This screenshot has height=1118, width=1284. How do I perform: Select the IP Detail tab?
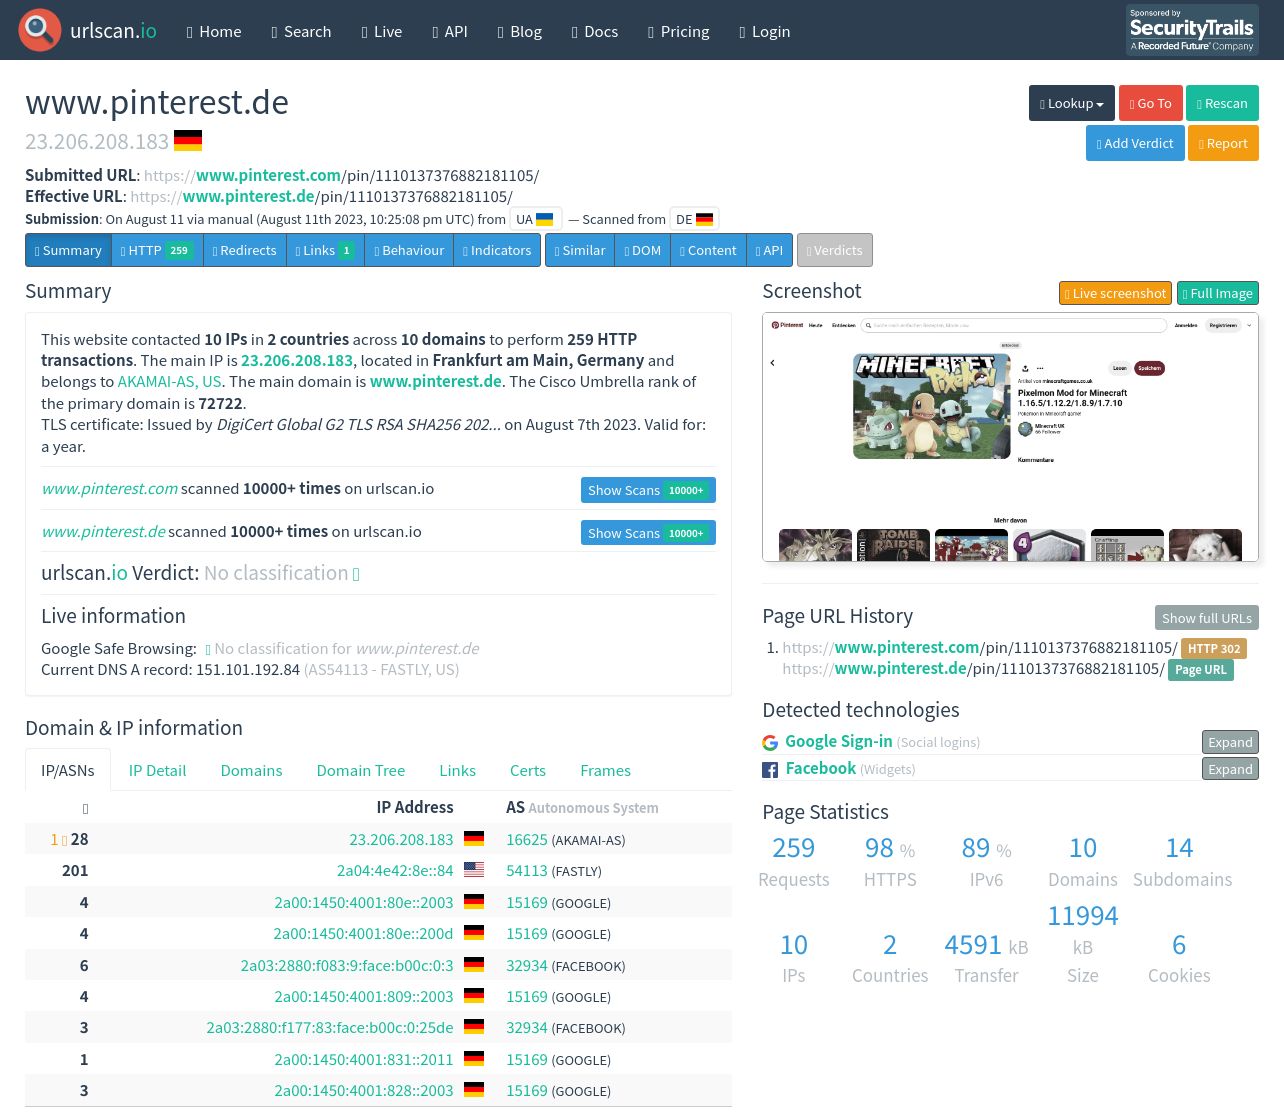(x=157, y=770)
